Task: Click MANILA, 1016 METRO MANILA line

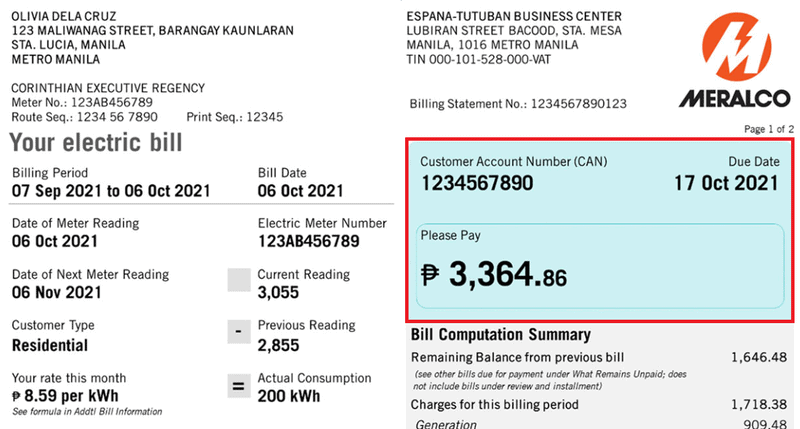Action: coord(492,45)
